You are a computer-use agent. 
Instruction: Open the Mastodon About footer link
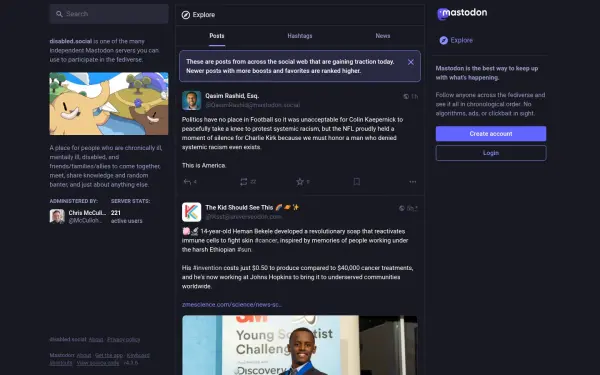(84, 355)
